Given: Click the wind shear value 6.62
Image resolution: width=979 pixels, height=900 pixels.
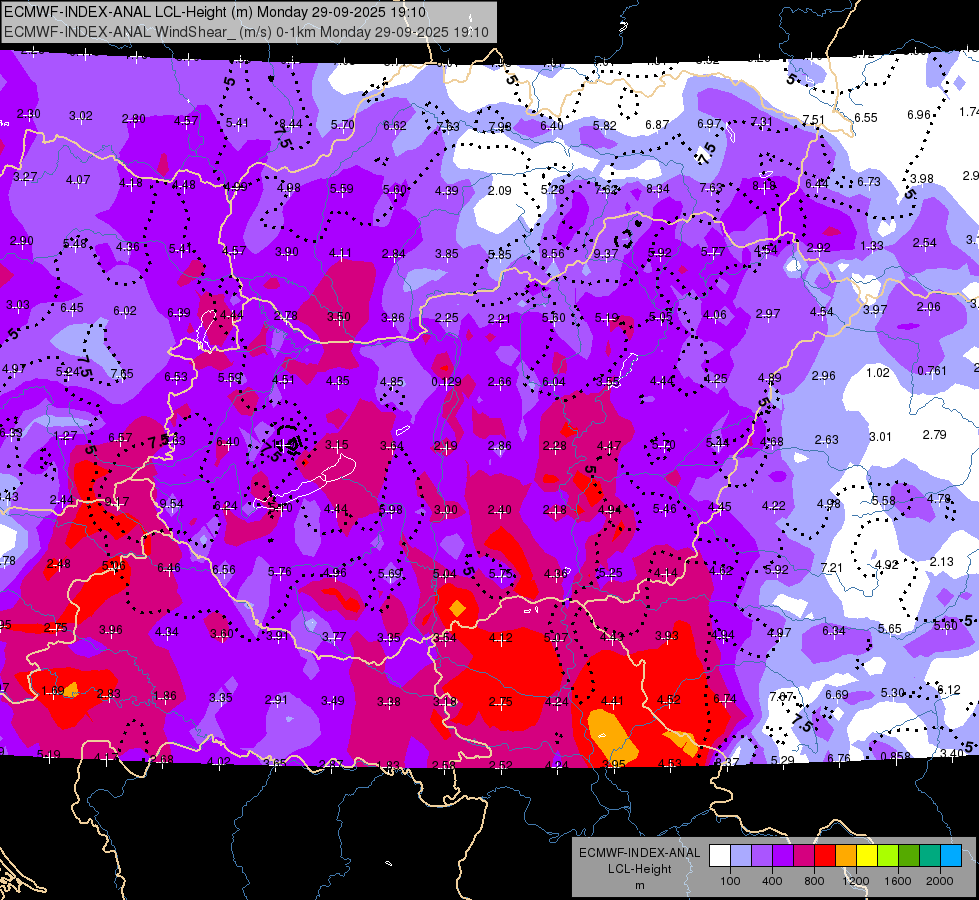Looking at the screenshot, I should click(395, 126).
